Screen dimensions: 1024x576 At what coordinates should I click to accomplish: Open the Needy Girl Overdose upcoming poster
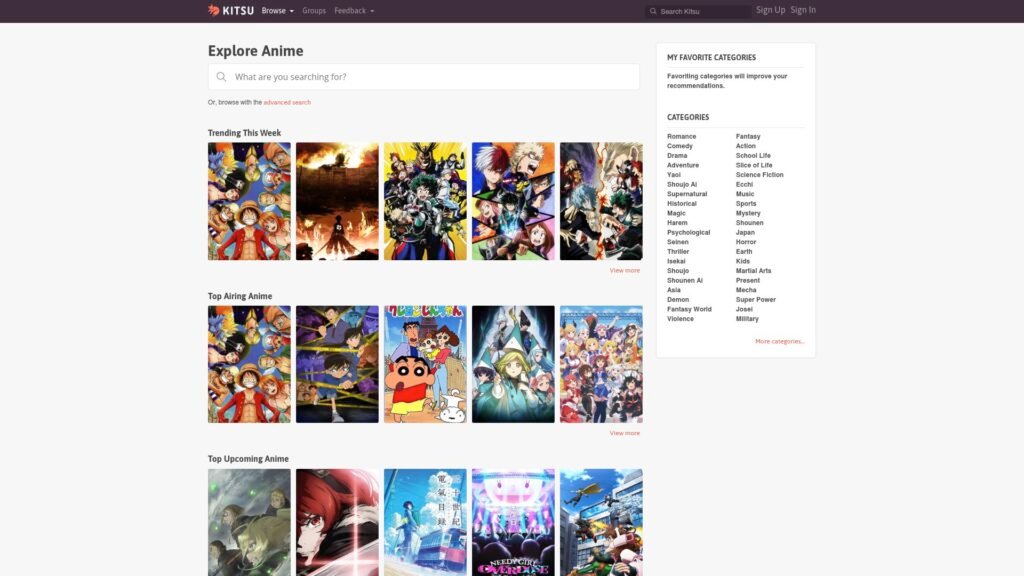click(513, 522)
